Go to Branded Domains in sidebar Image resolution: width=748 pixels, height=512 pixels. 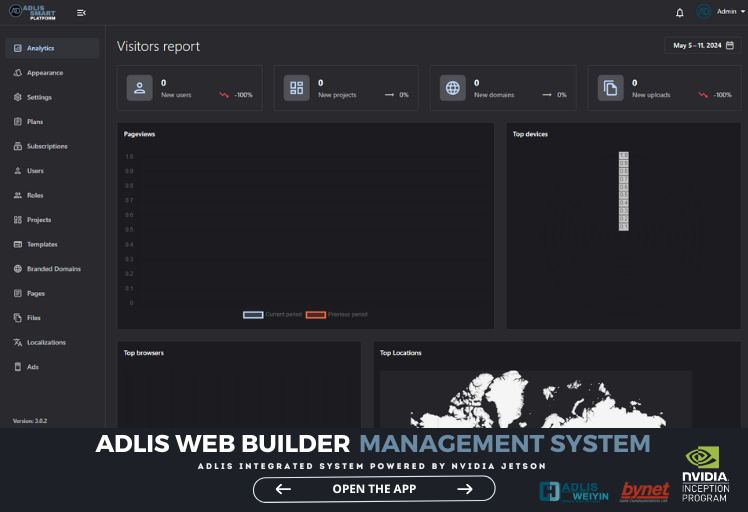(53, 269)
